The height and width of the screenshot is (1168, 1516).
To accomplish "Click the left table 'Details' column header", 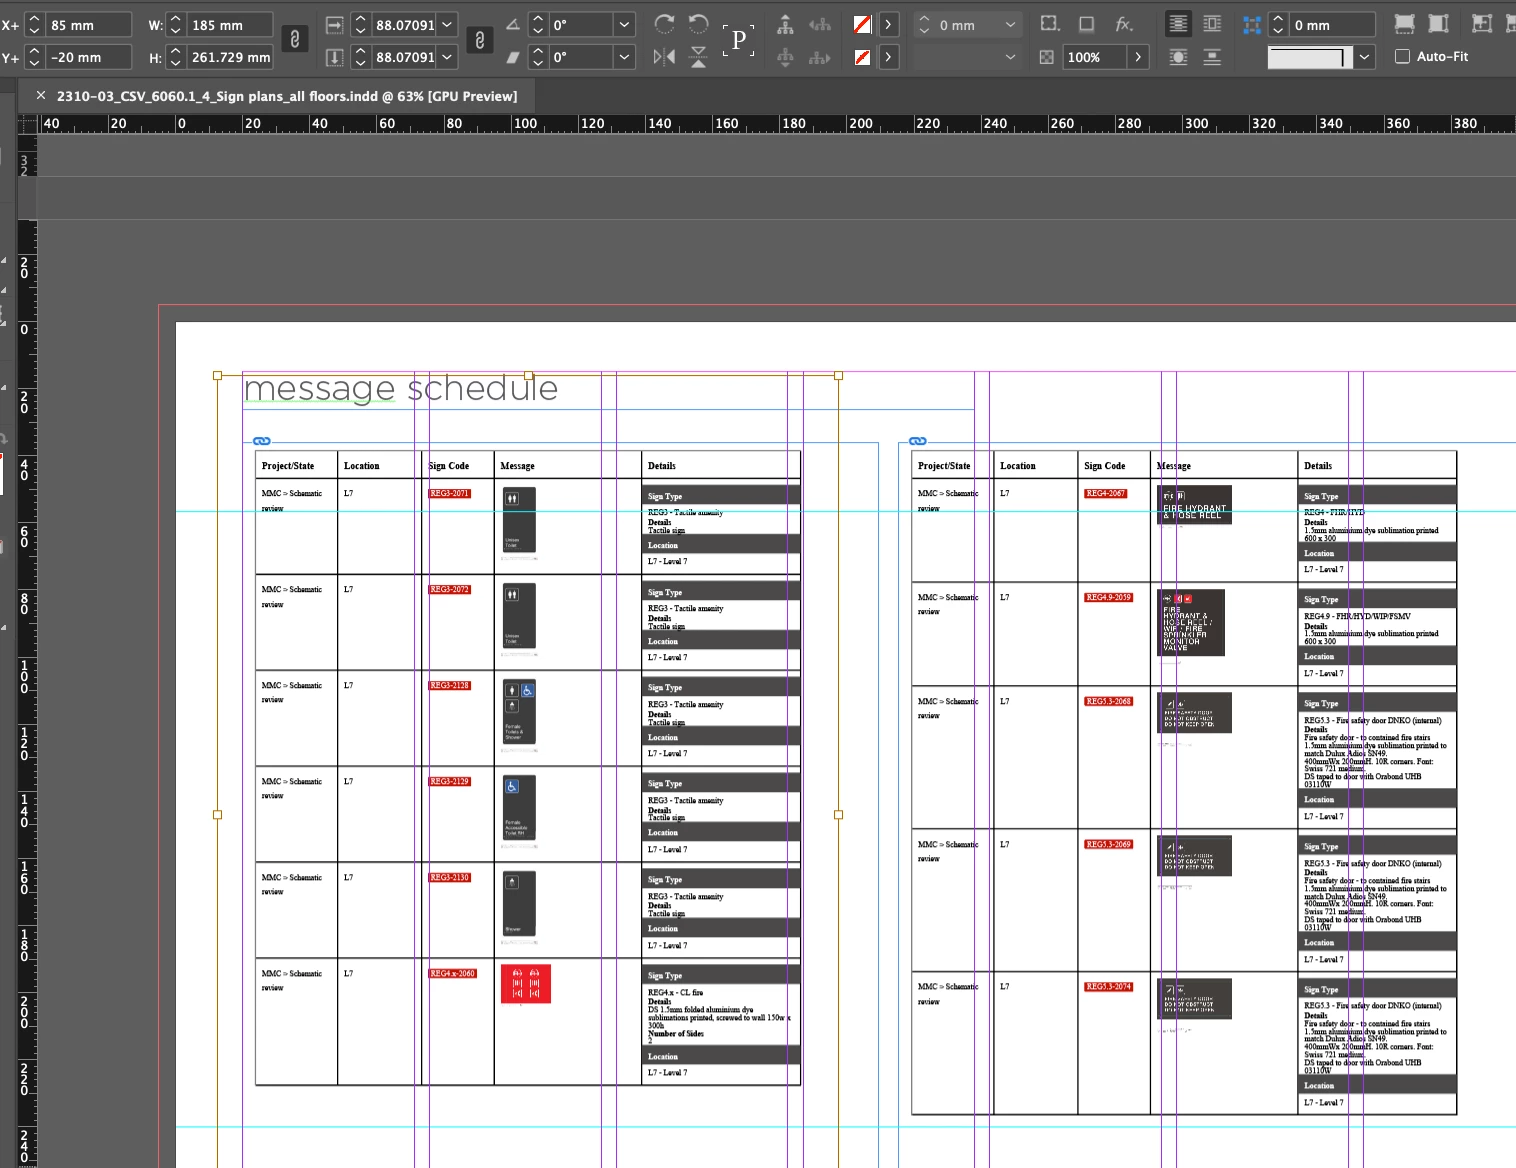I will (662, 466).
